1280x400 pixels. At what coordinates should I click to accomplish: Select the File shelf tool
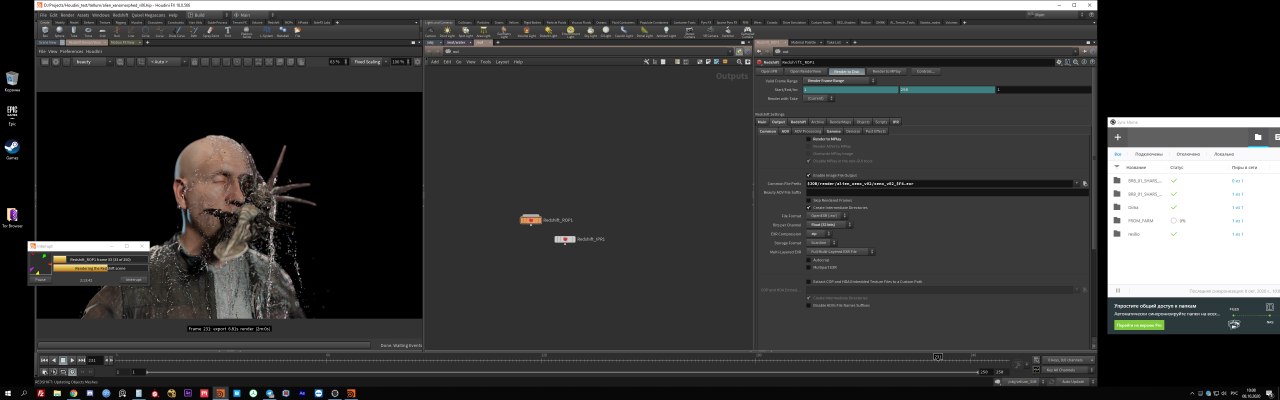[x=297, y=31]
